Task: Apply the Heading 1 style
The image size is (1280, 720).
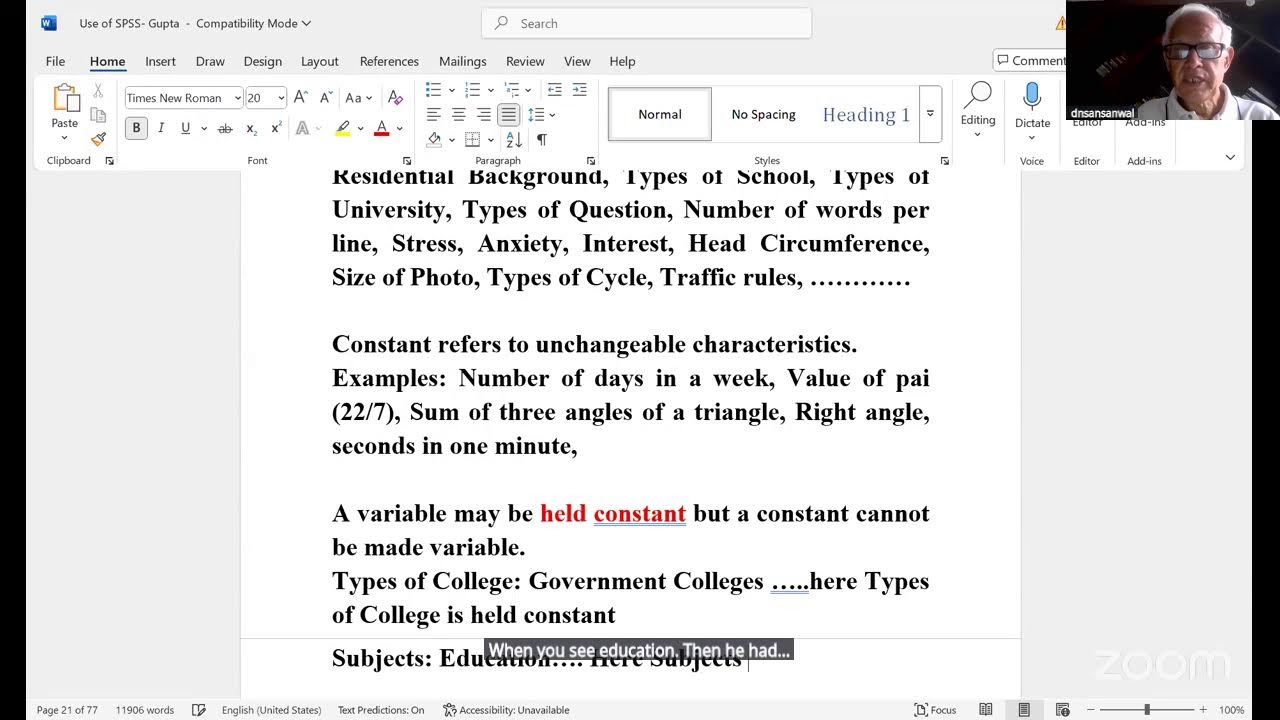Action: [x=866, y=114]
